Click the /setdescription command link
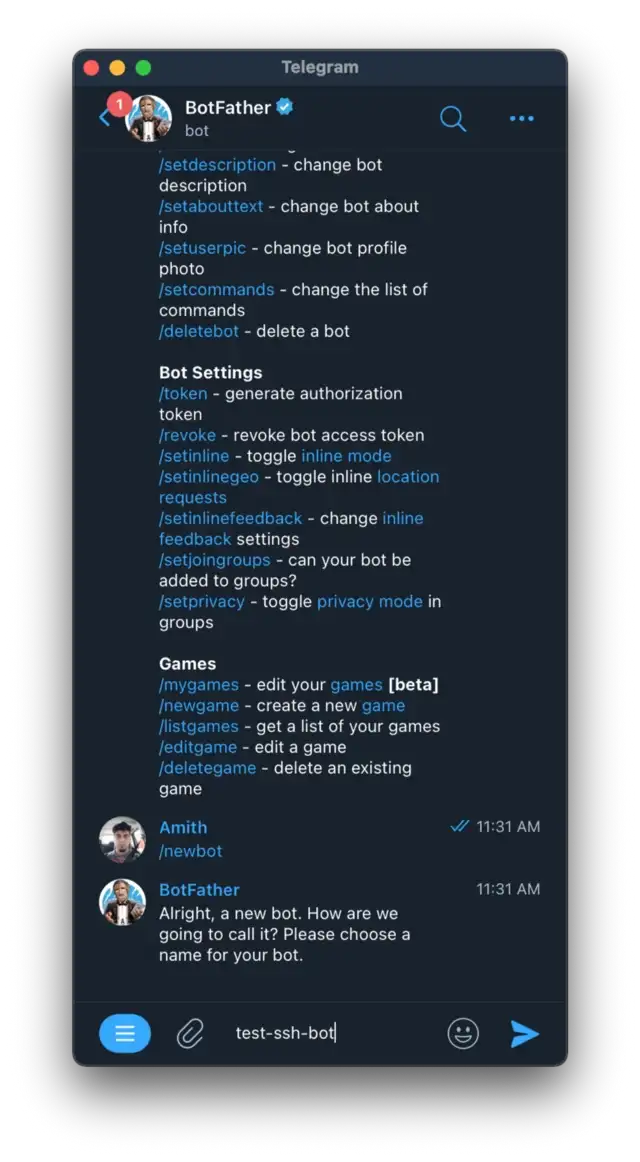The height and width of the screenshot is (1162, 640). (217, 165)
